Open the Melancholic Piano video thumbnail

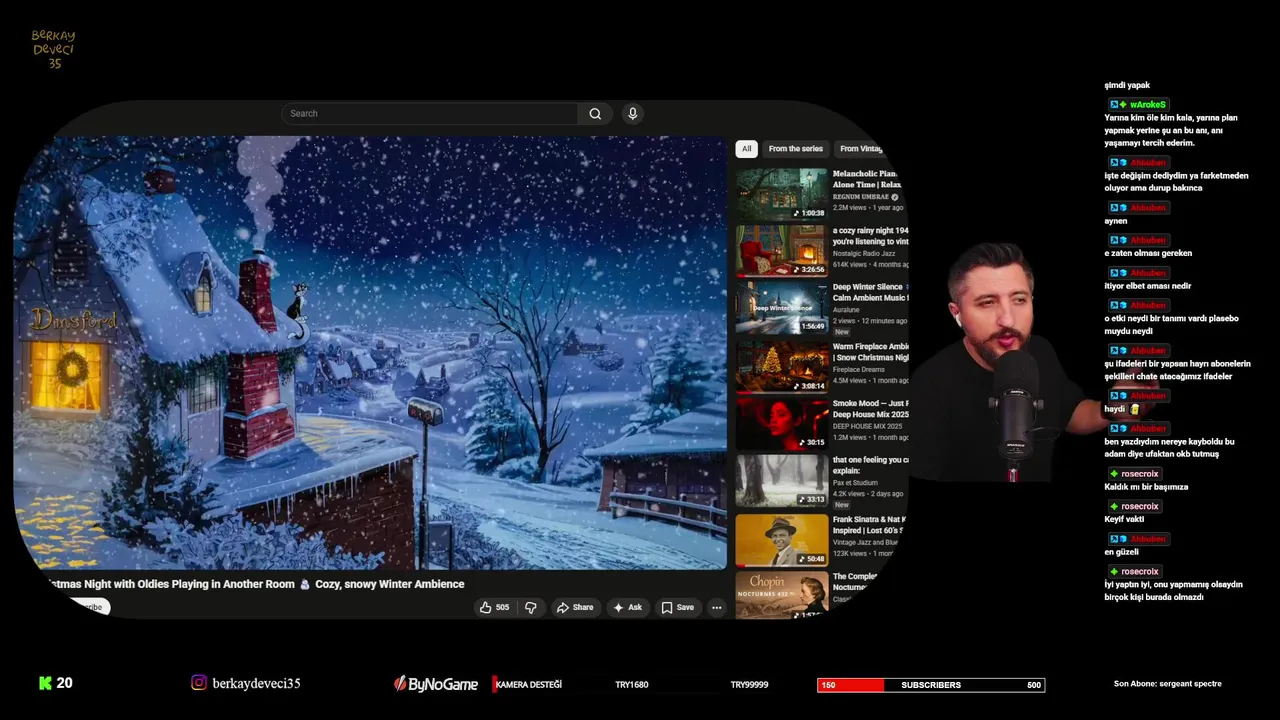click(782, 194)
